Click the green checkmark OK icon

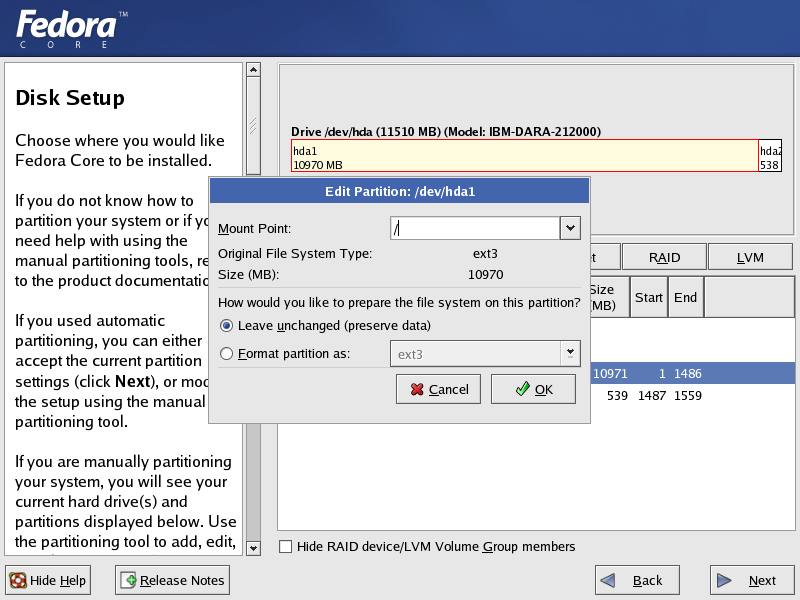(522, 389)
